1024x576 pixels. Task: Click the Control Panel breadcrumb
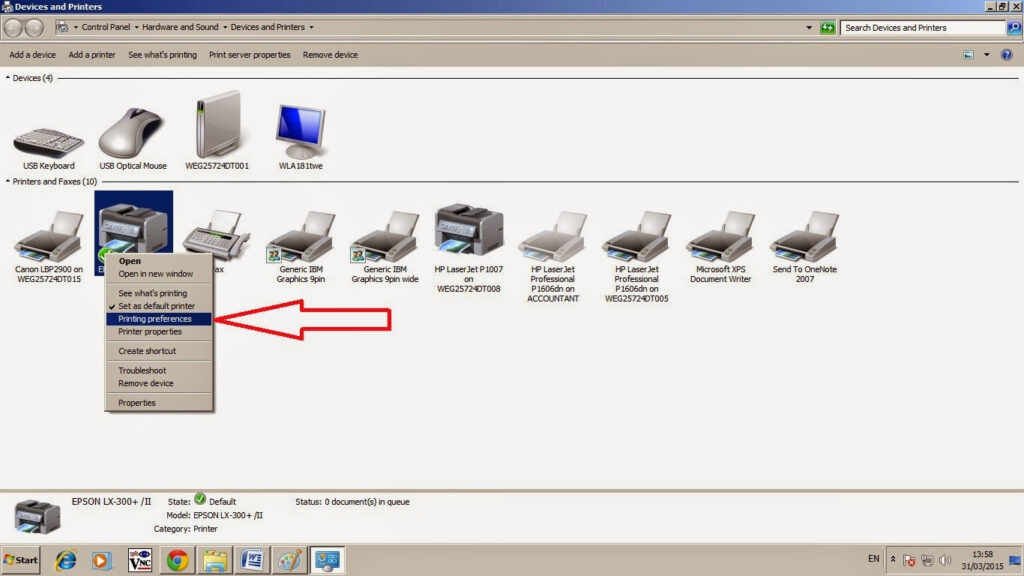[106, 27]
